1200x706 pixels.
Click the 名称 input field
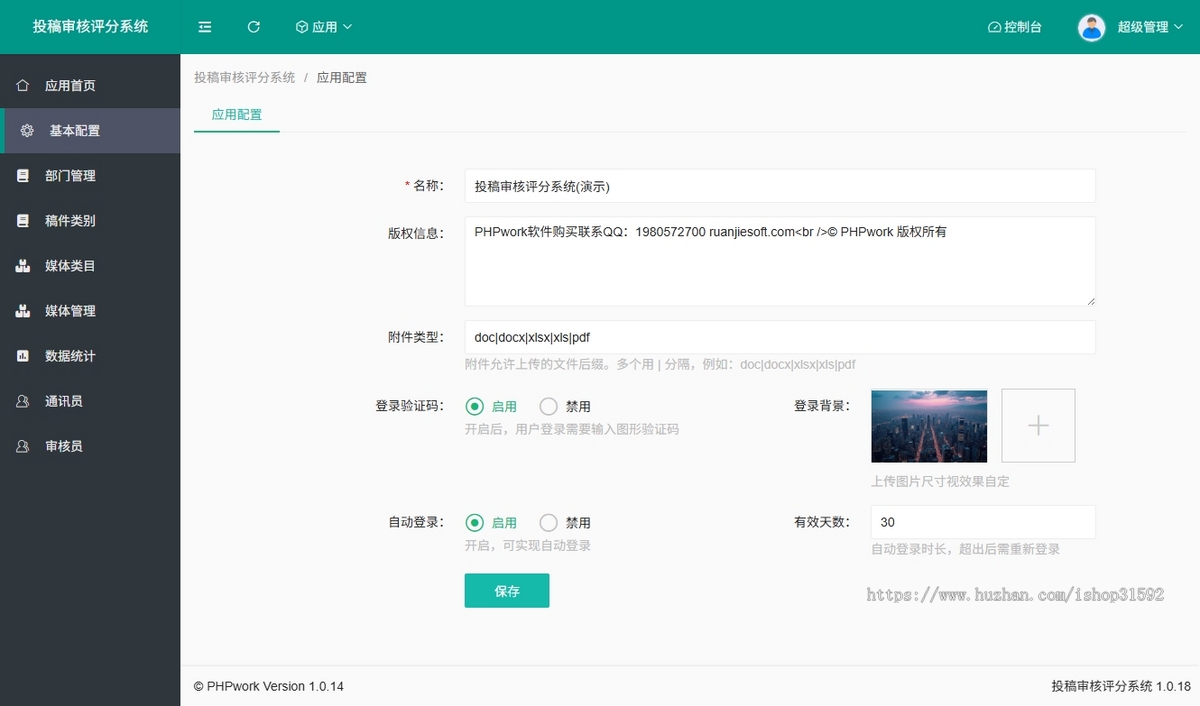(x=780, y=186)
